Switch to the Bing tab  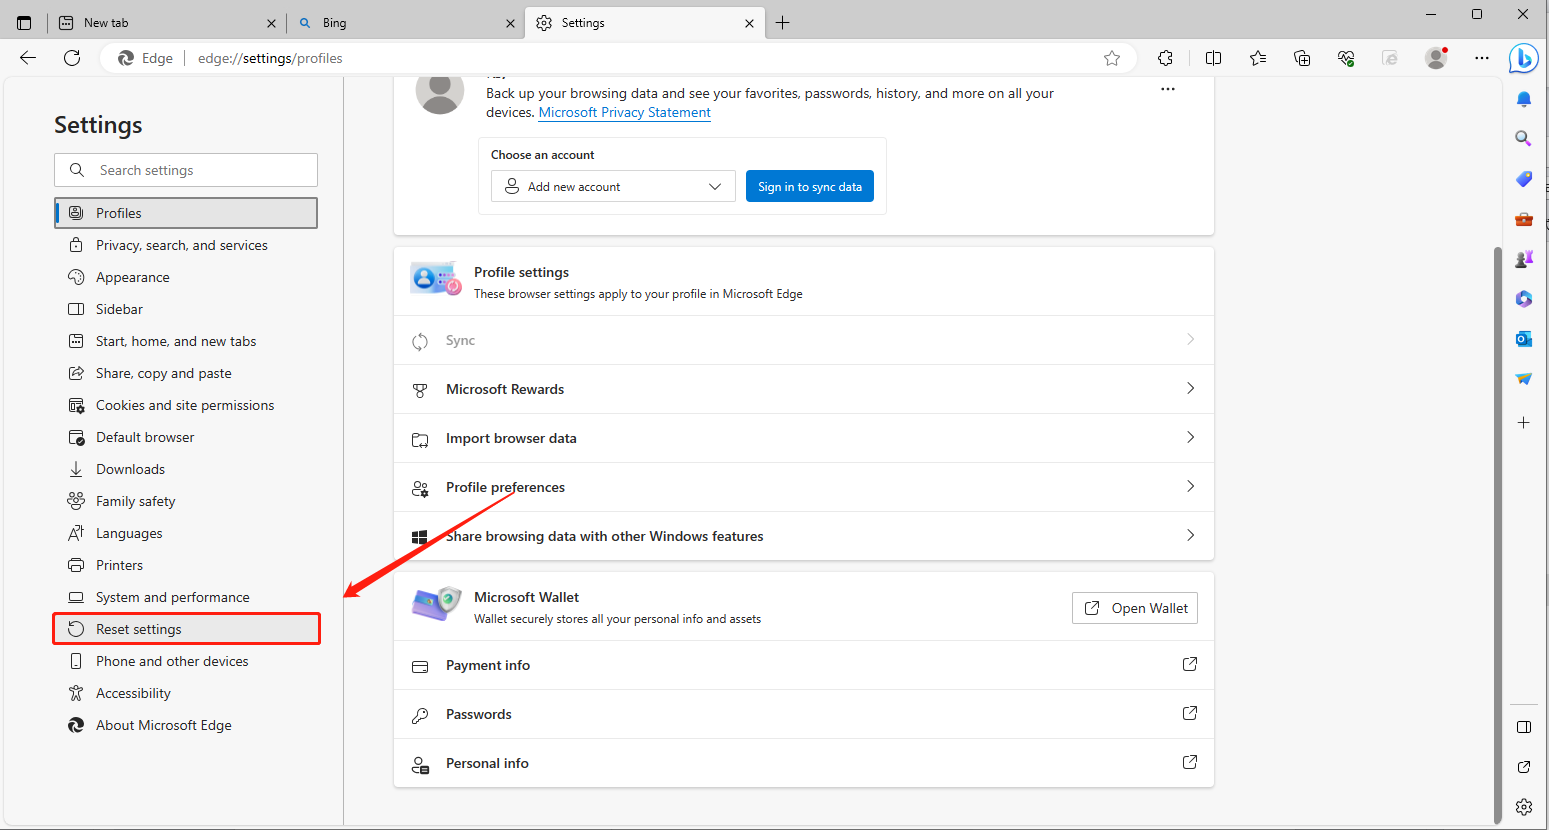coord(405,23)
